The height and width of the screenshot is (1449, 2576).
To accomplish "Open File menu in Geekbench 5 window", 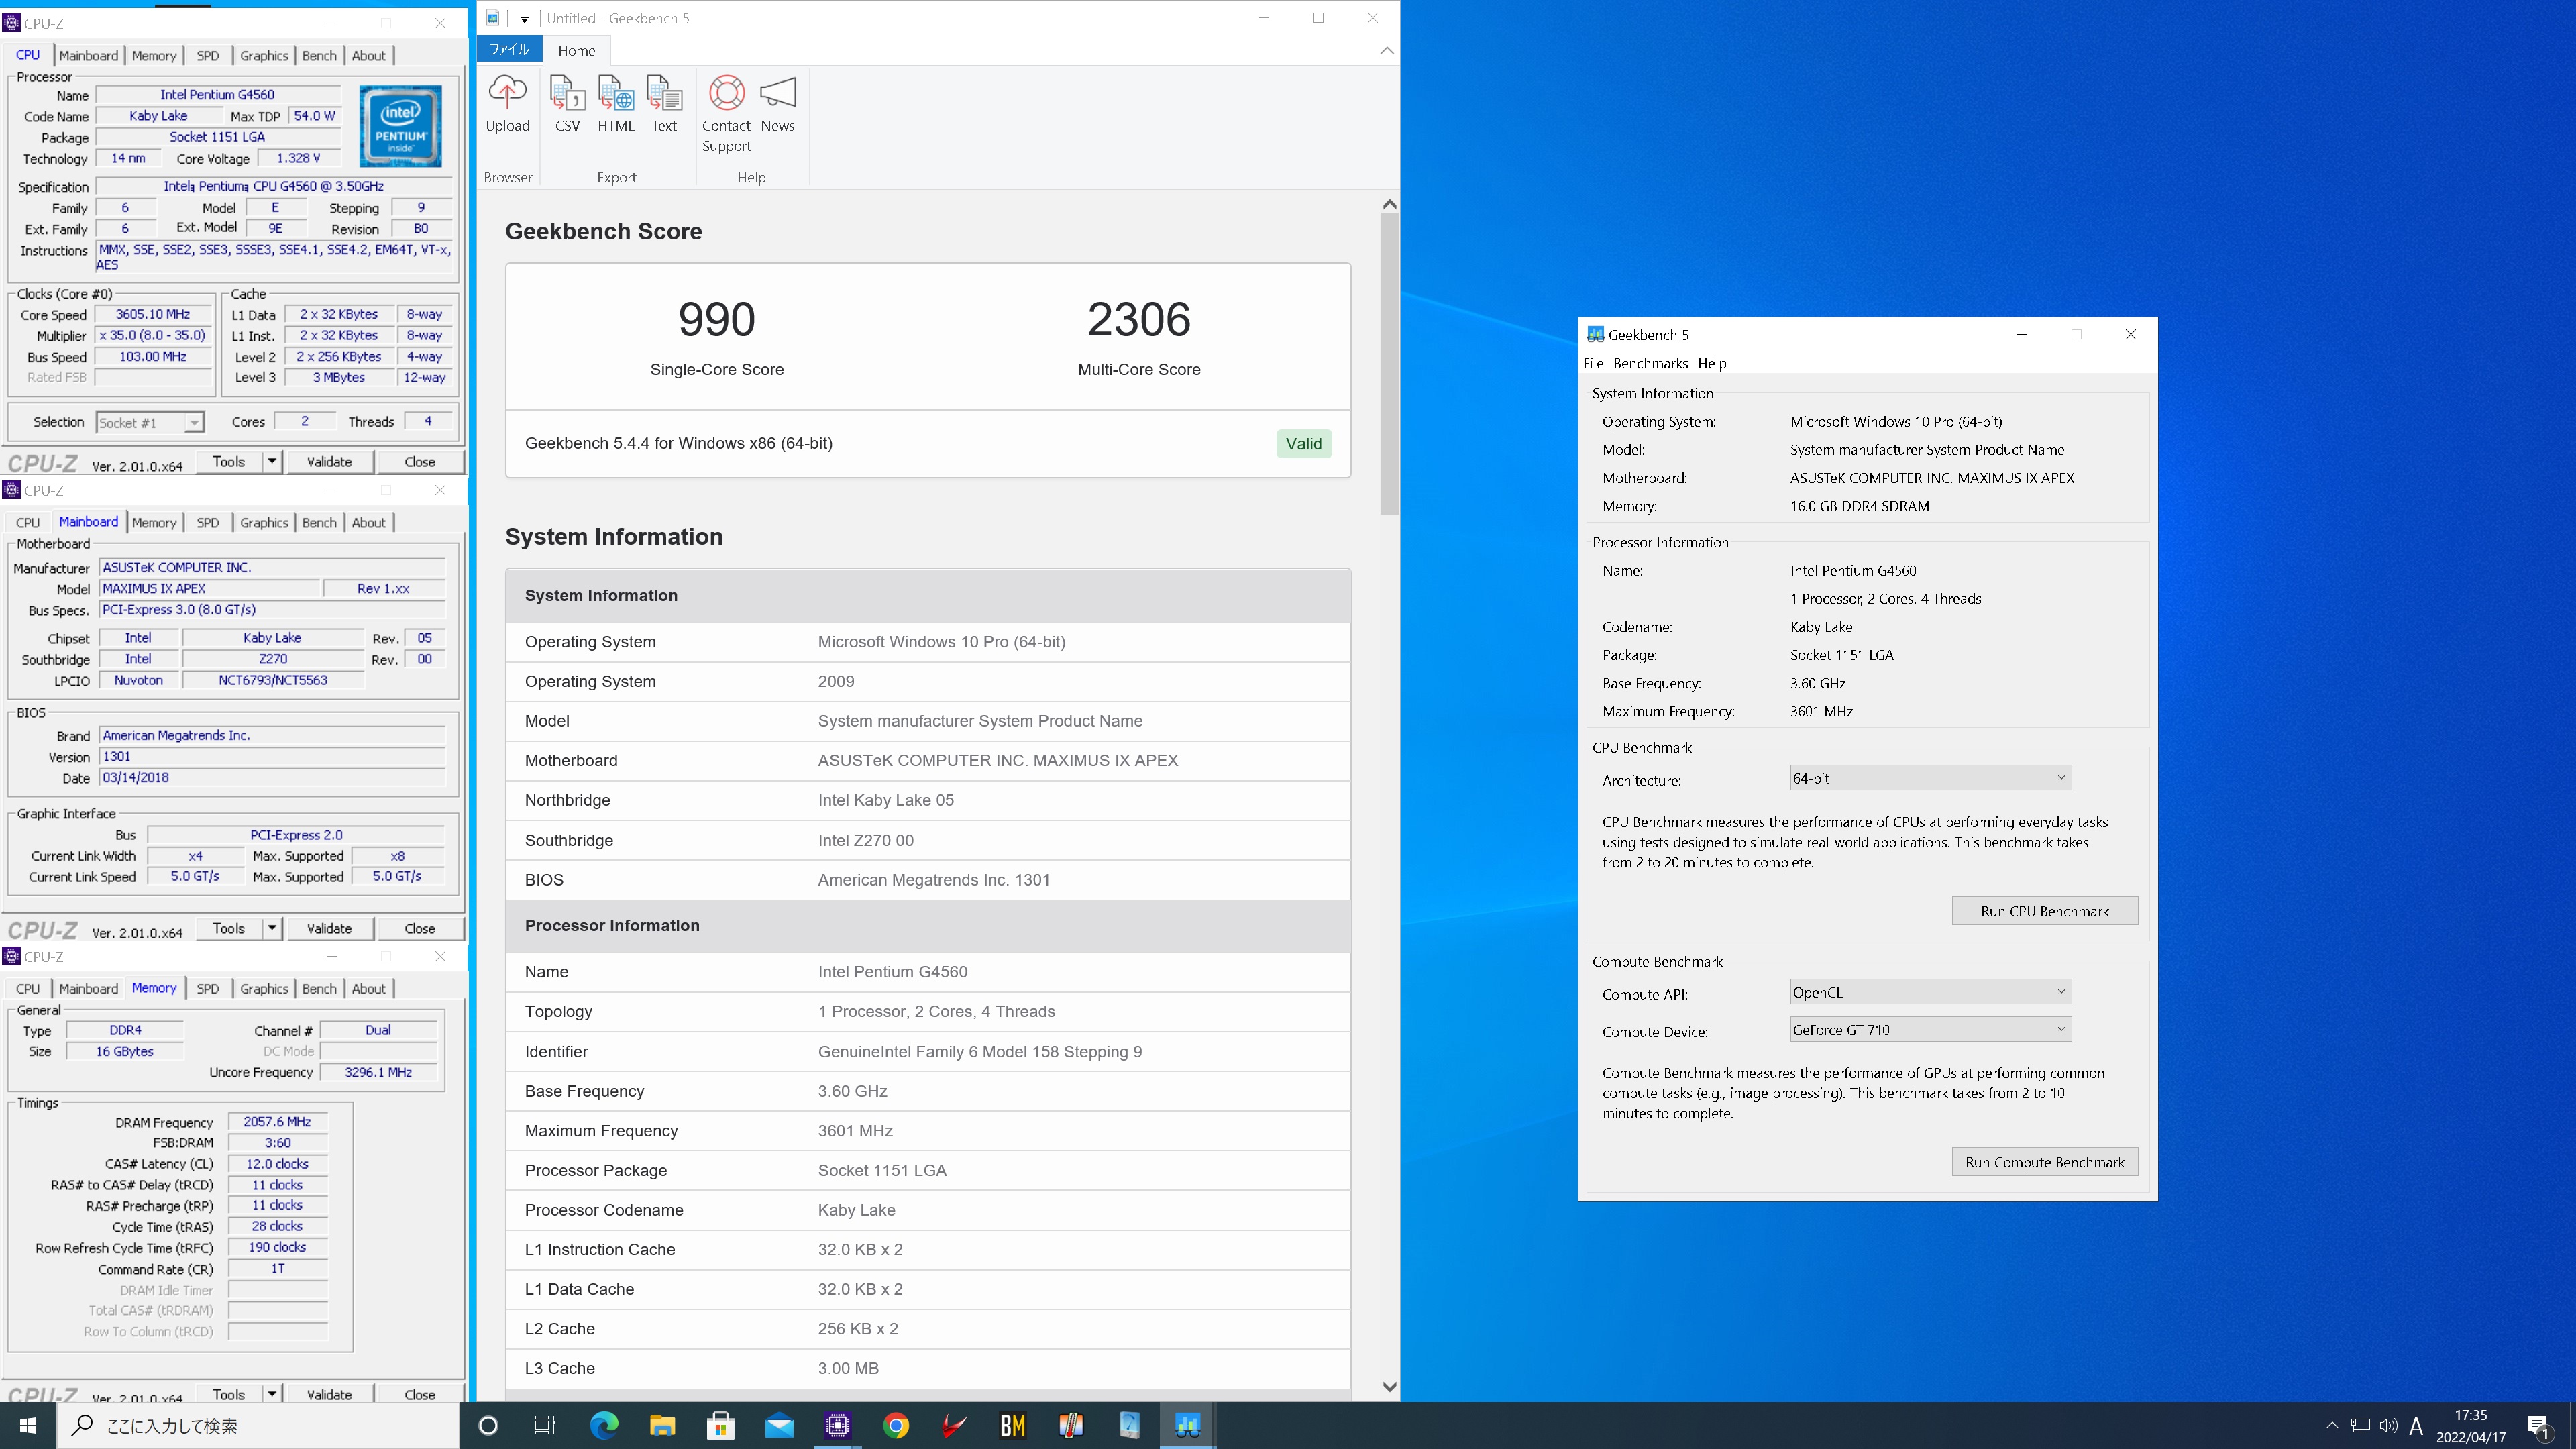I will (1593, 363).
